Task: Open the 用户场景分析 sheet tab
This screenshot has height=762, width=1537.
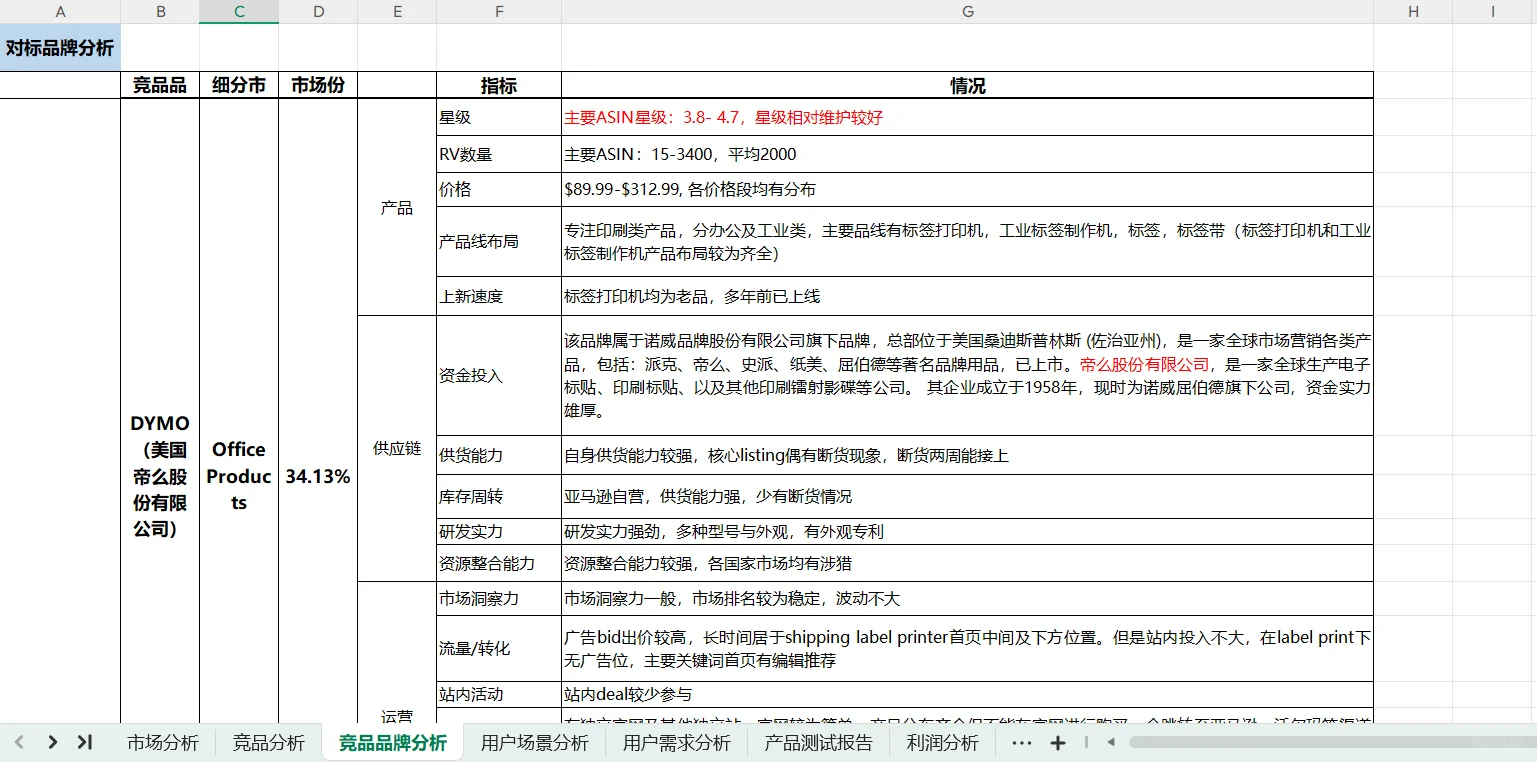Action: (535, 743)
